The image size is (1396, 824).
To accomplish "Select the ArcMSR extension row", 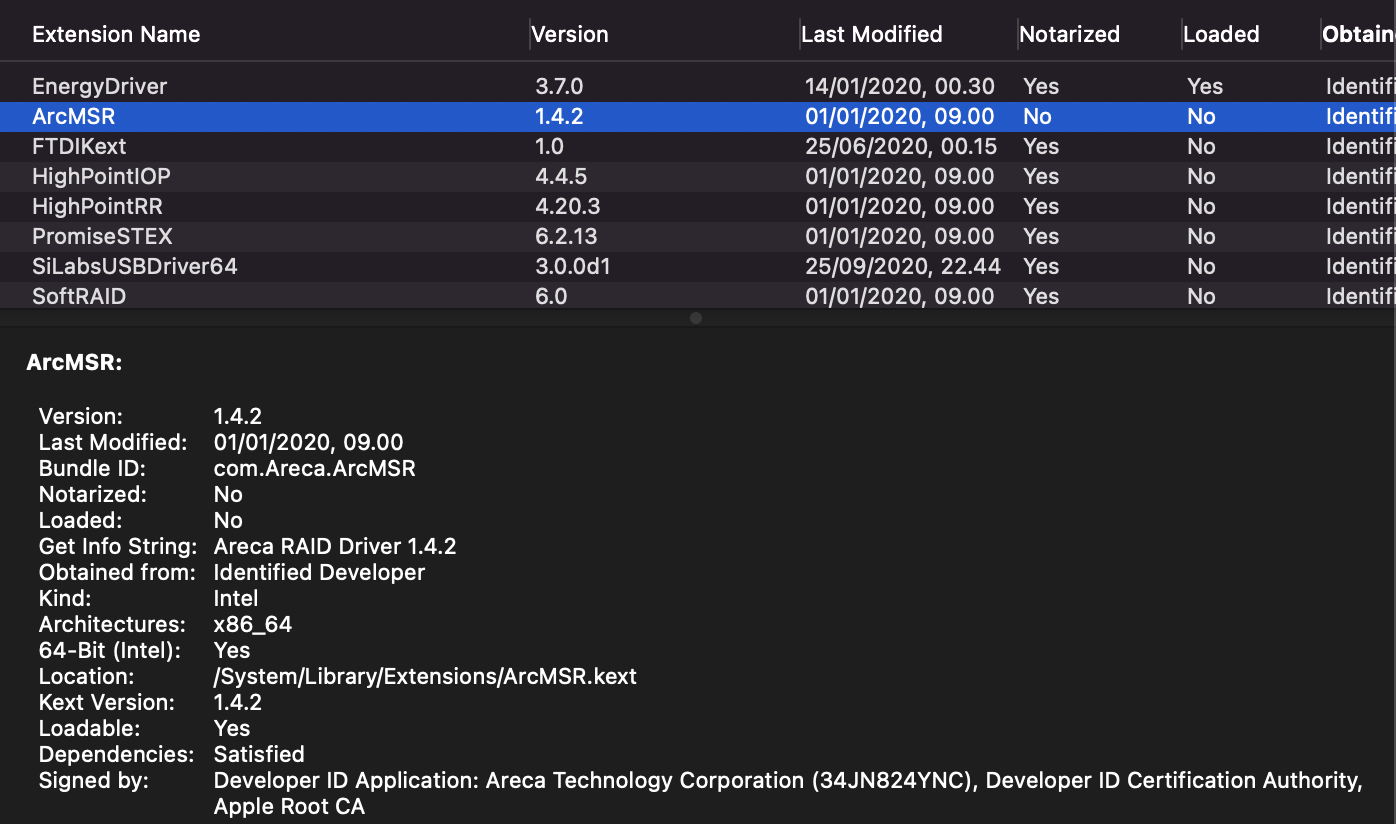I will pyautogui.click(x=74, y=117).
